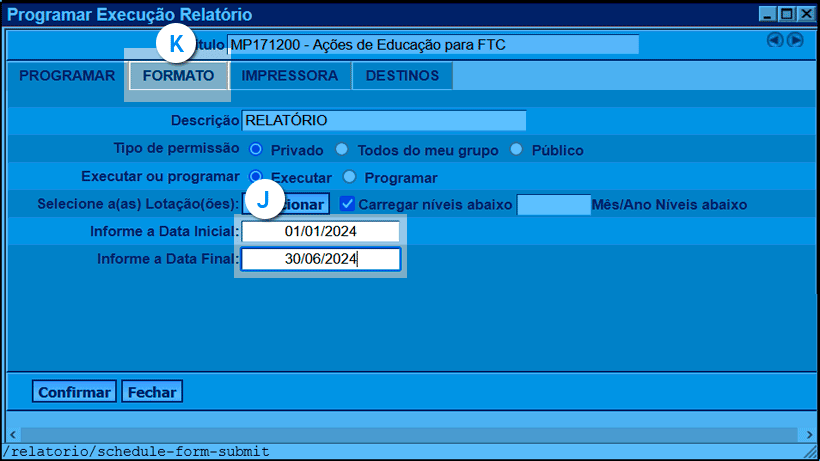Click the Selecione a(as) Lotação(ões) label
This screenshot has height=461, width=820.
[138, 204]
